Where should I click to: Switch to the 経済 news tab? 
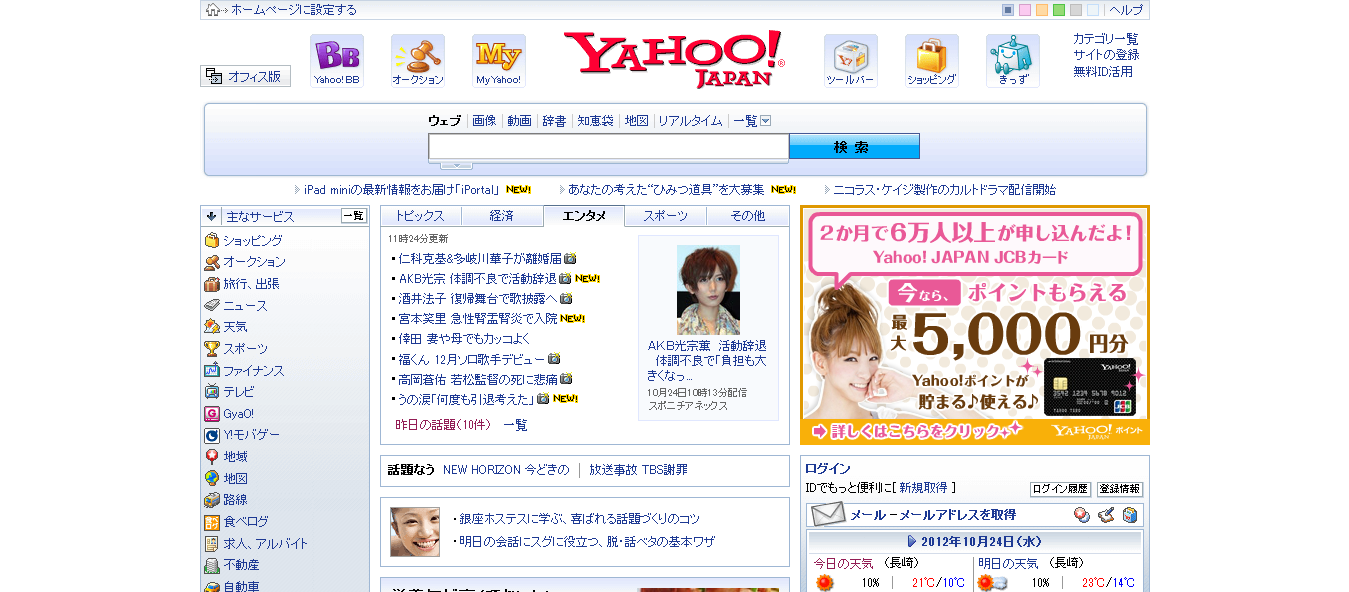[502, 216]
